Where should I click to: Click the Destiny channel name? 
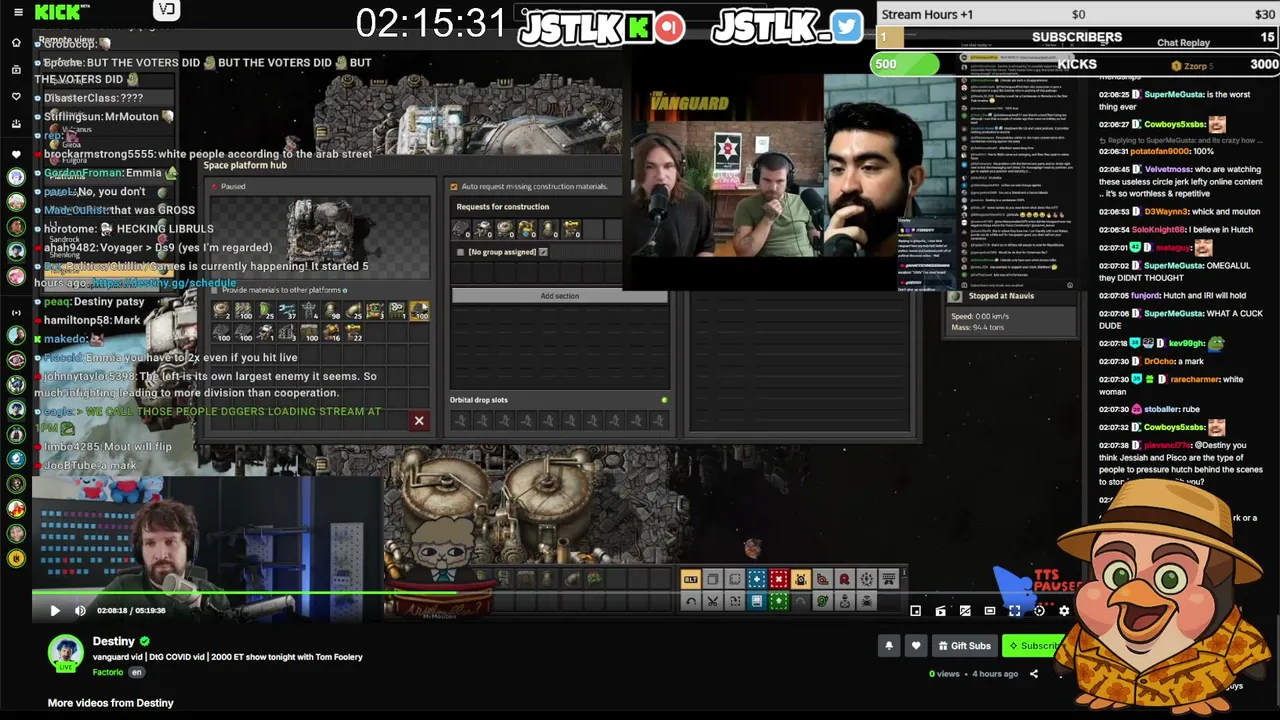(113, 641)
